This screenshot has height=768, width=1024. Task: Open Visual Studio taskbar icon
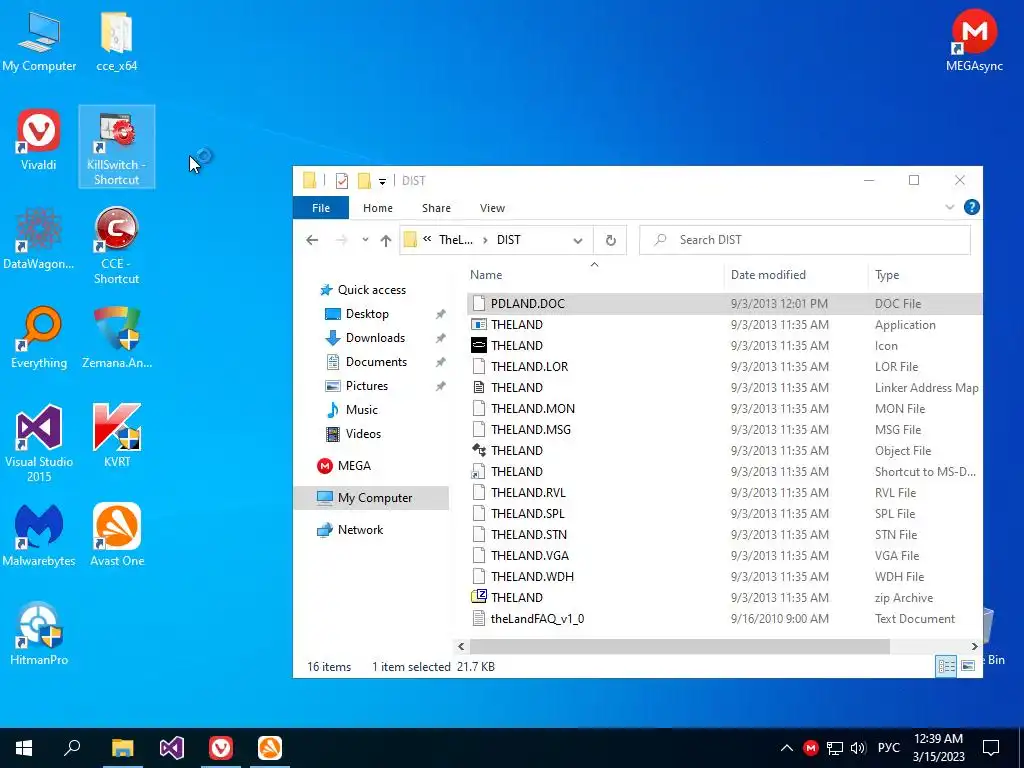point(171,748)
